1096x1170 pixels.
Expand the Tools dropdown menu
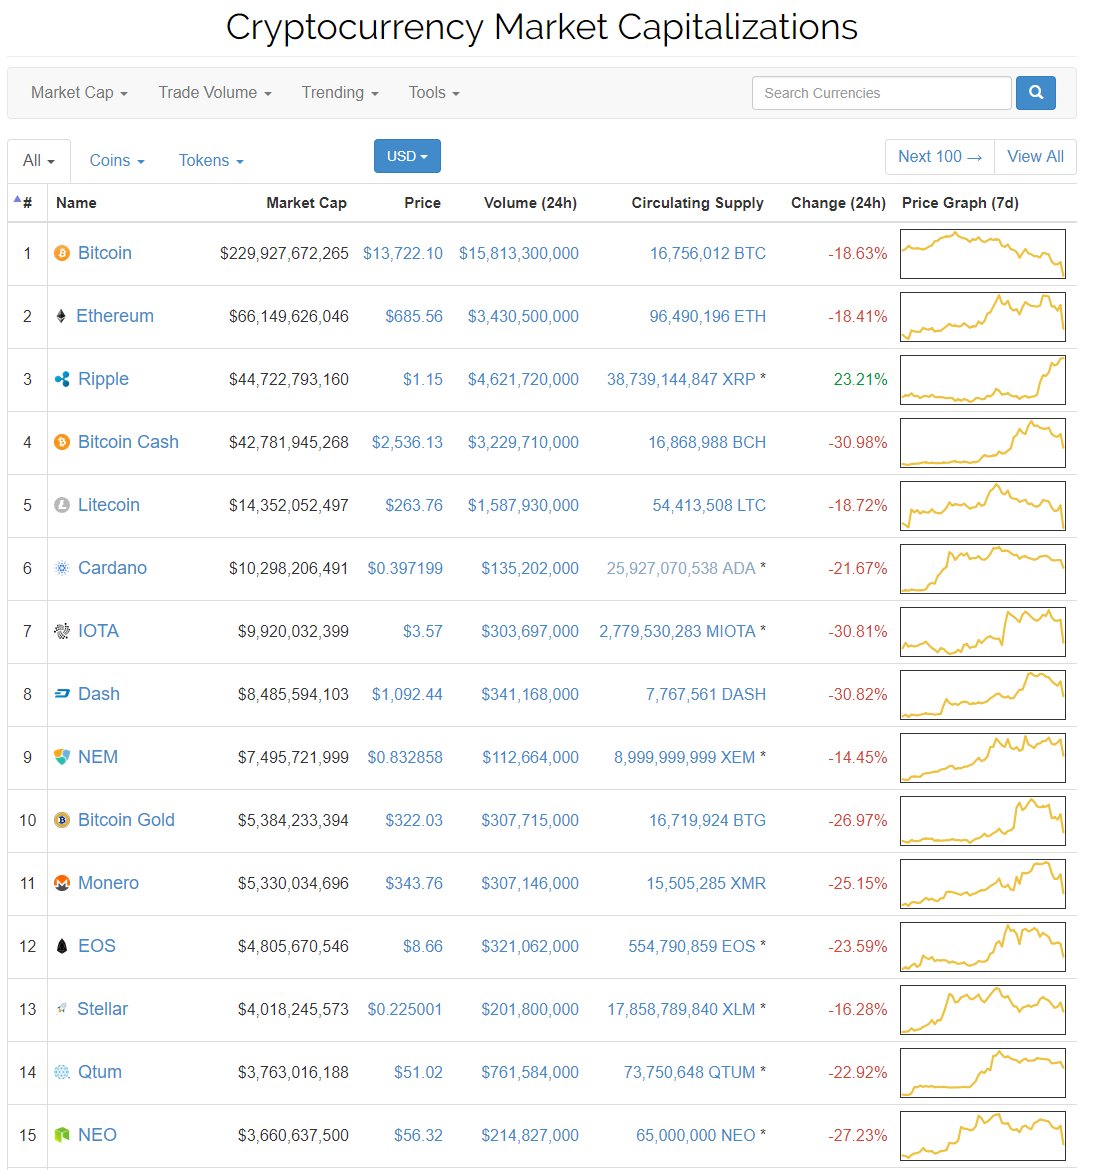[x=434, y=93]
